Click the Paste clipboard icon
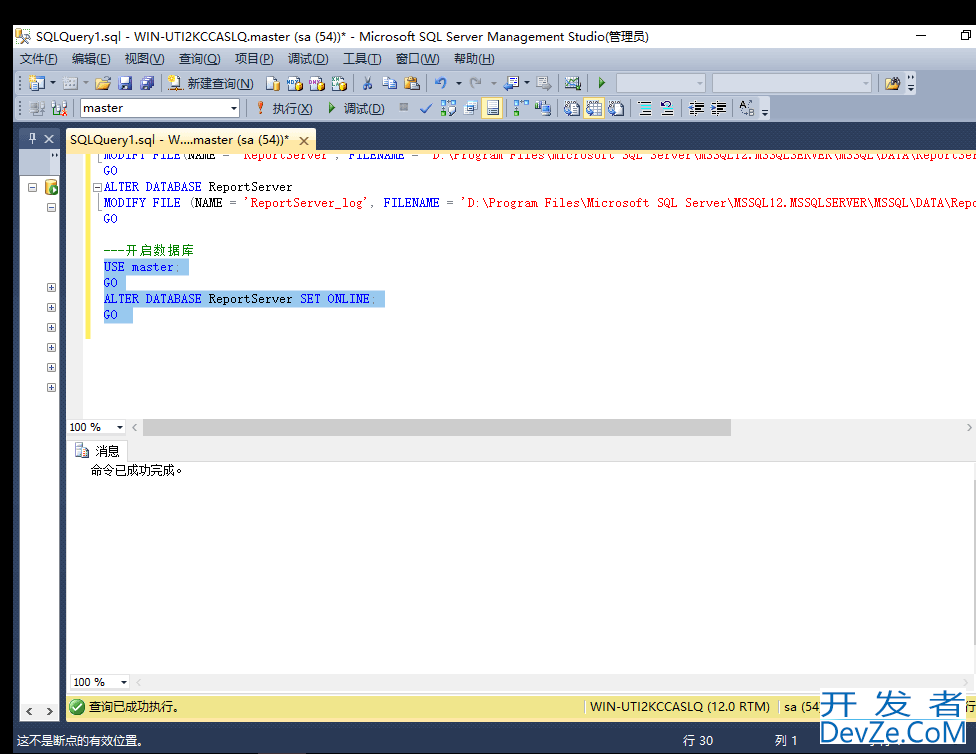 412,83
